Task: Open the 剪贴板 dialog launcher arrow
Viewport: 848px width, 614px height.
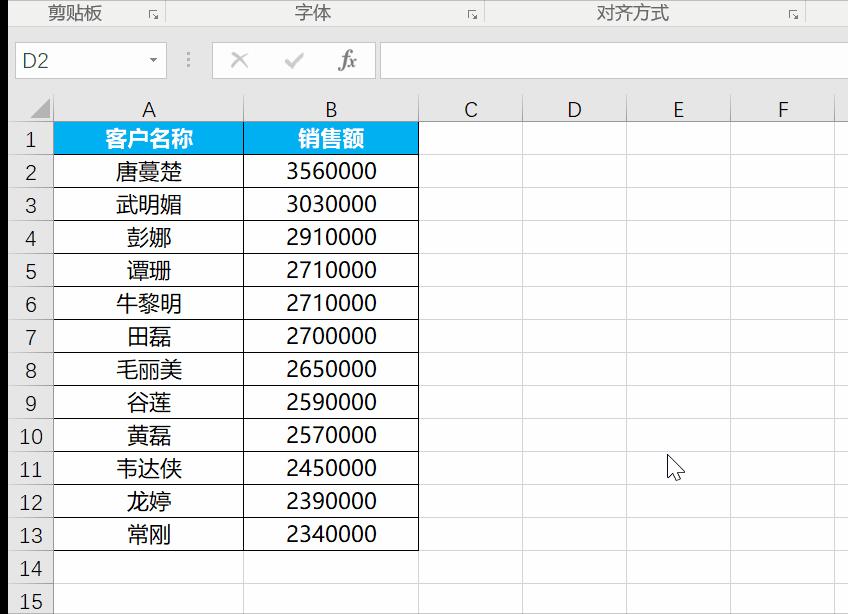Action: tap(152, 13)
